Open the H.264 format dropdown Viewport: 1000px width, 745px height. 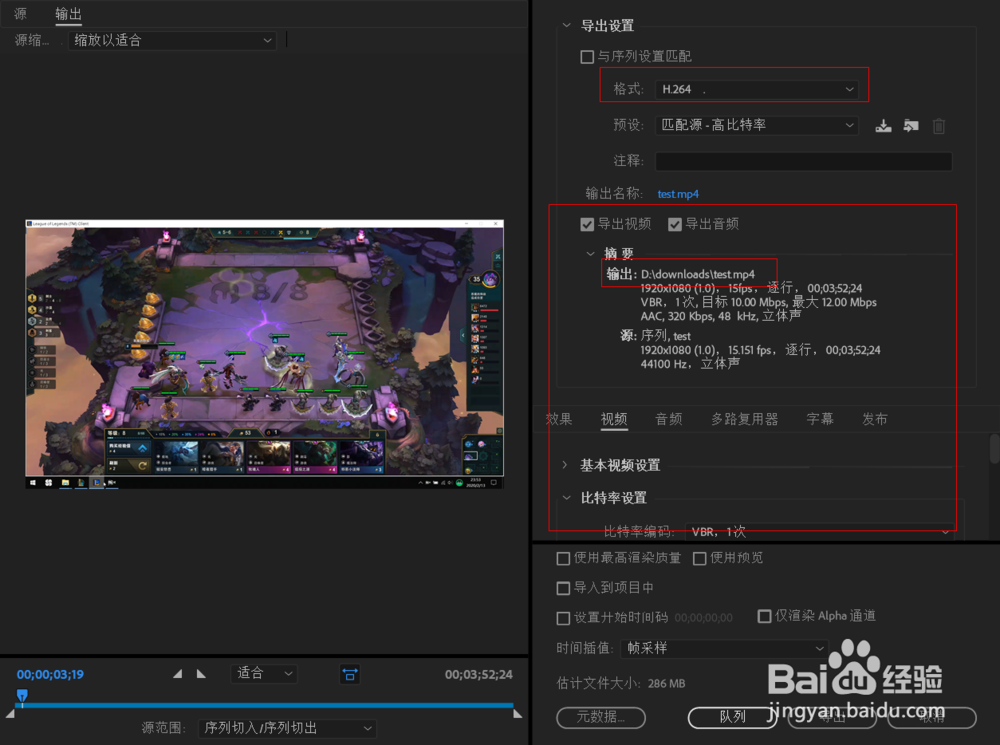coord(756,89)
